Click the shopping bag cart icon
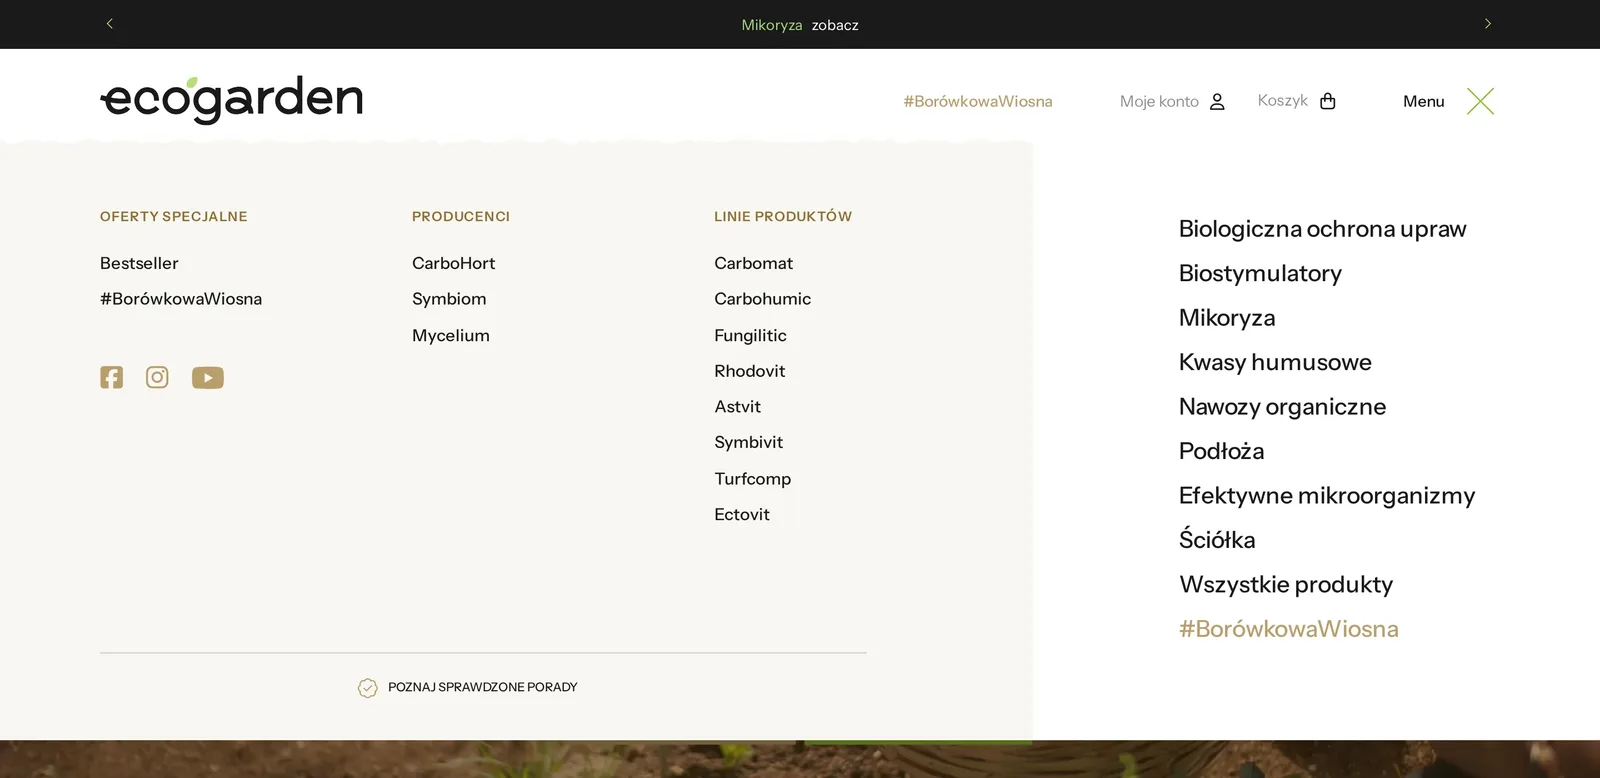The height and width of the screenshot is (778, 1600). click(x=1328, y=101)
